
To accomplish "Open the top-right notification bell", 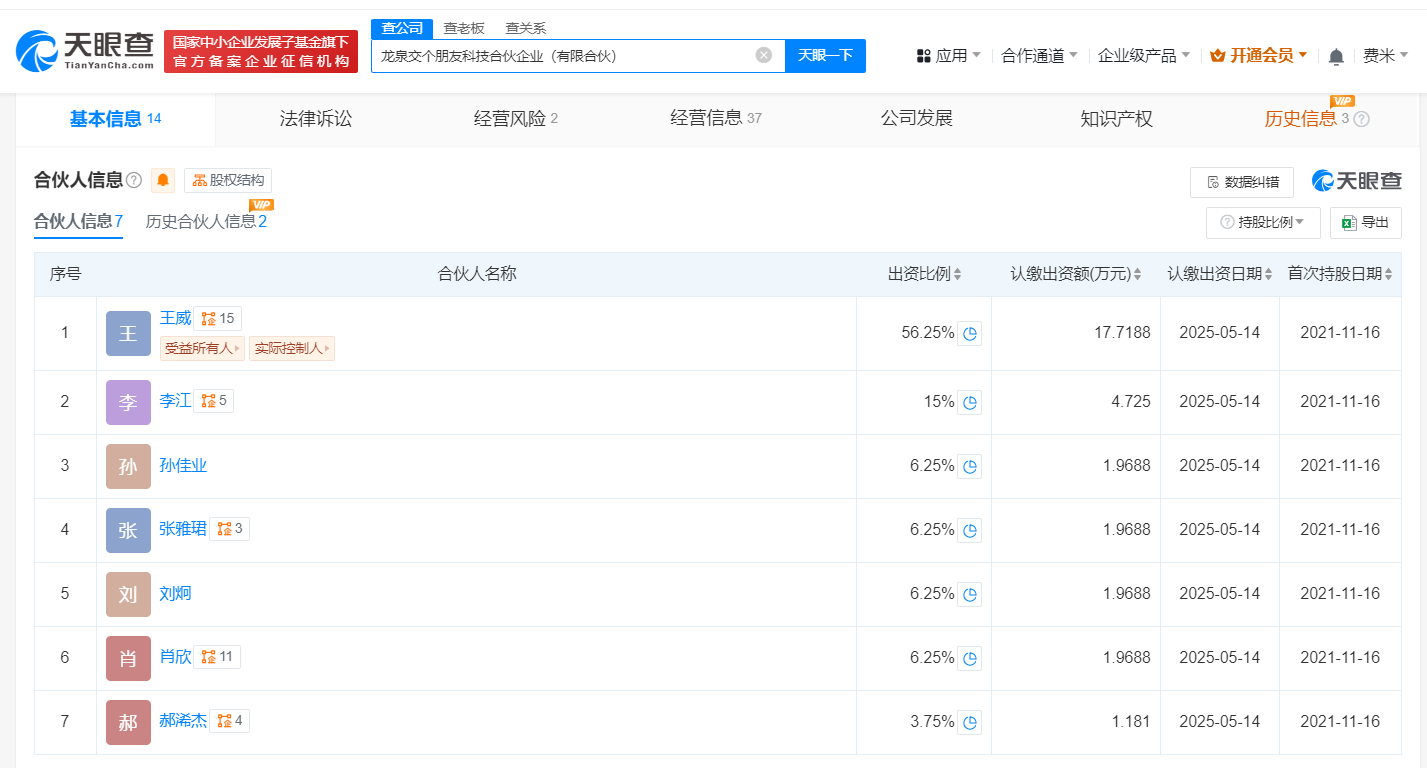I will (x=1335, y=57).
